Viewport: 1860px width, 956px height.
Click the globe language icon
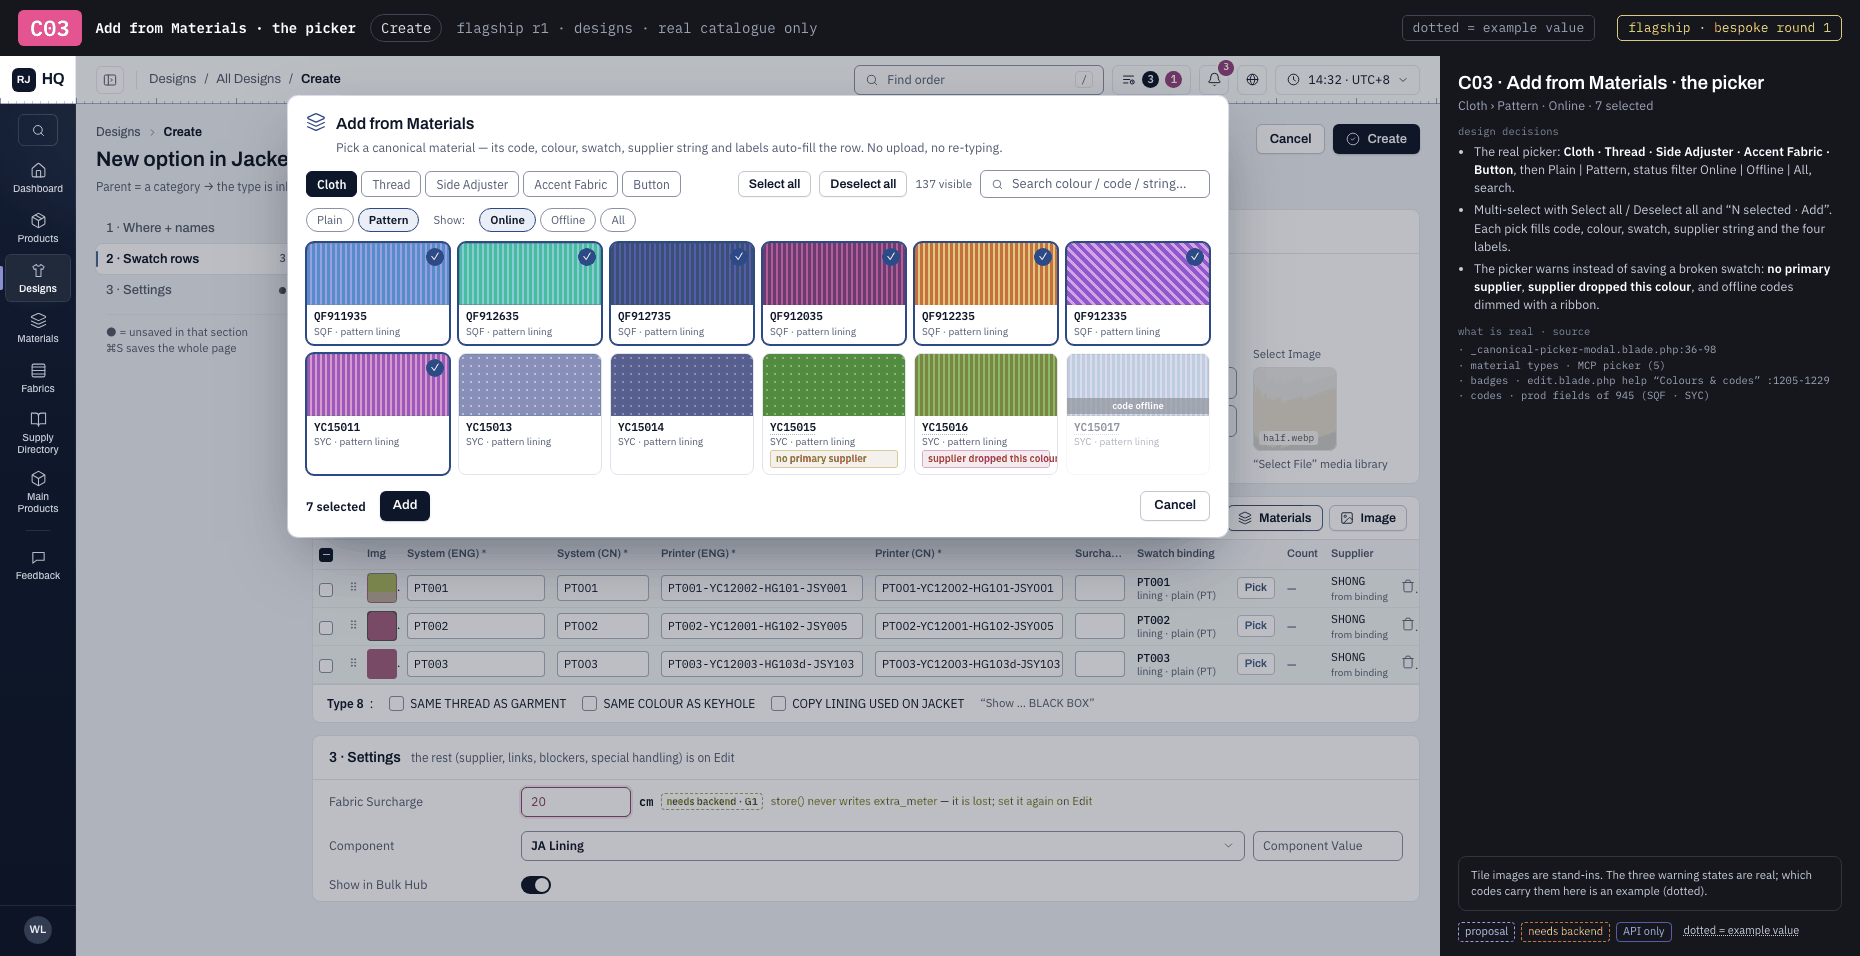(1252, 80)
